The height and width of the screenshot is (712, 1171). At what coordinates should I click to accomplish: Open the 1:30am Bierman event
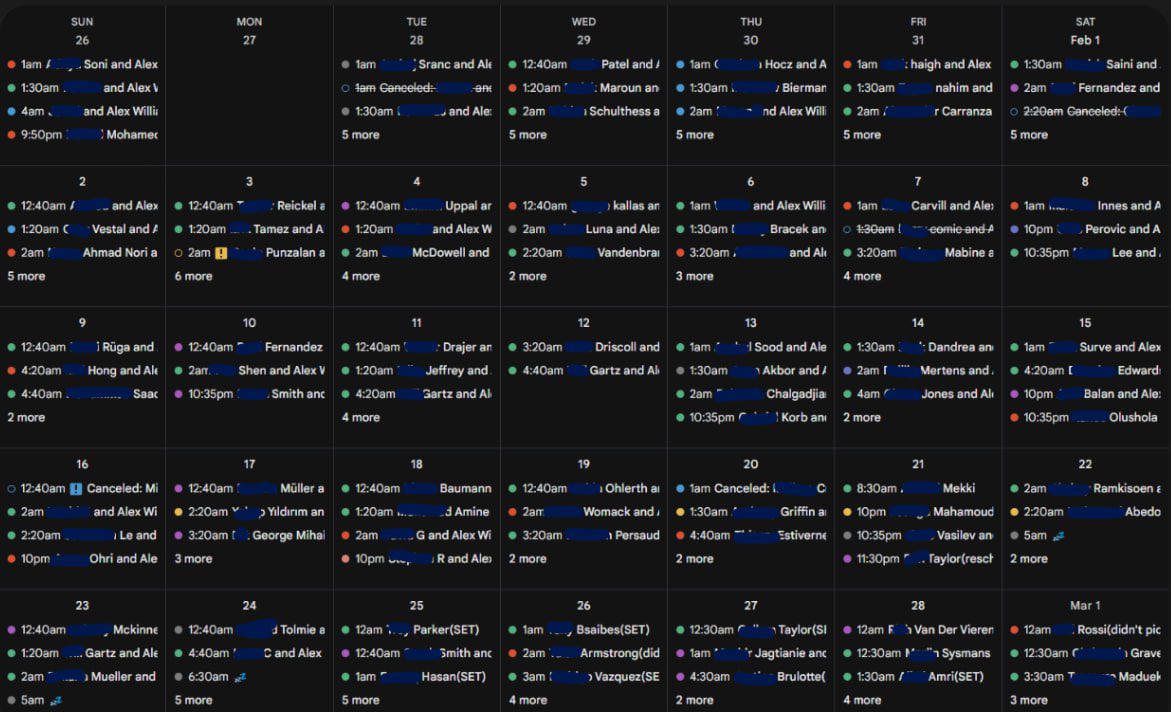[751, 88]
